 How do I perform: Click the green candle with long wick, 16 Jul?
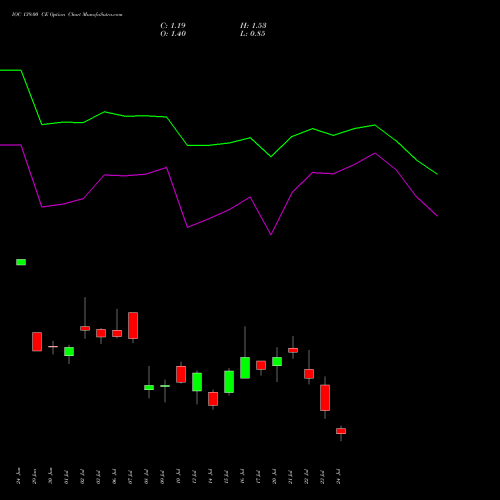coord(245,368)
